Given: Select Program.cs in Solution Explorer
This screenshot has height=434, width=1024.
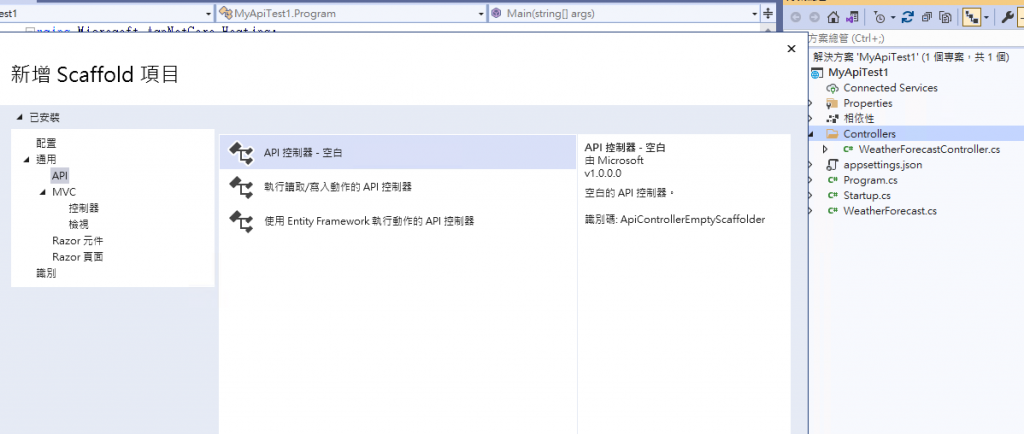Looking at the screenshot, I should coord(870,180).
